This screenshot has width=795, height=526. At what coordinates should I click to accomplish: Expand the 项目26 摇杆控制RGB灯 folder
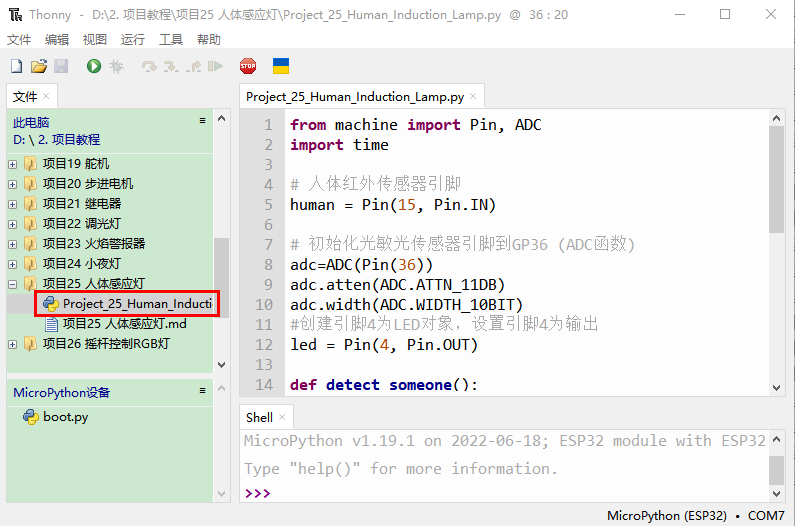click(x=13, y=344)
